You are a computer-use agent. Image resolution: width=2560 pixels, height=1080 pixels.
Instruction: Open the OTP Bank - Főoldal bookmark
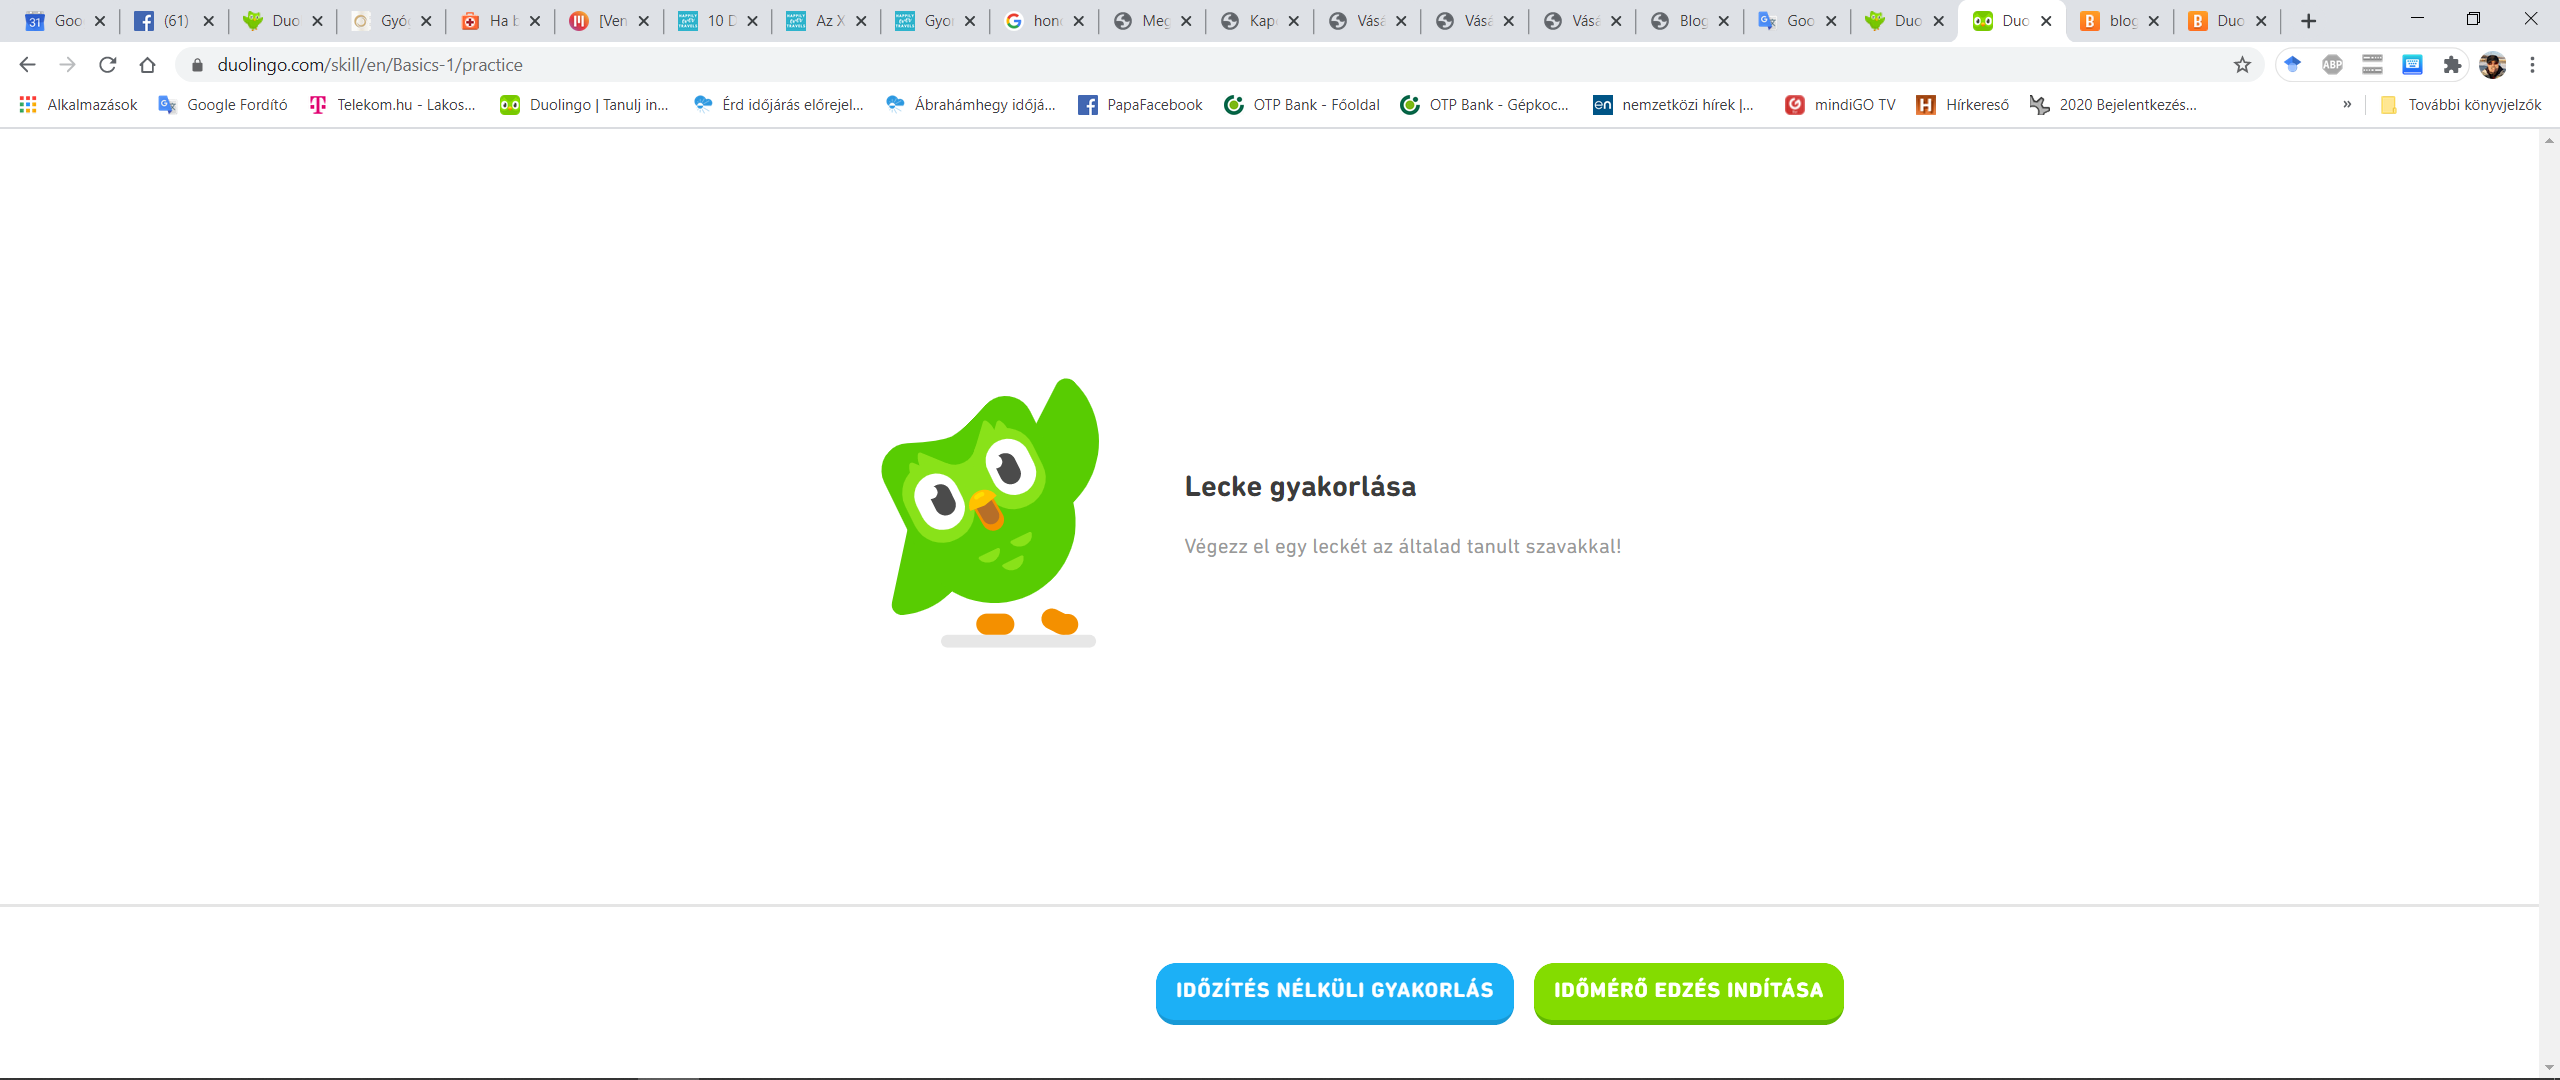tap(1302, 105)
